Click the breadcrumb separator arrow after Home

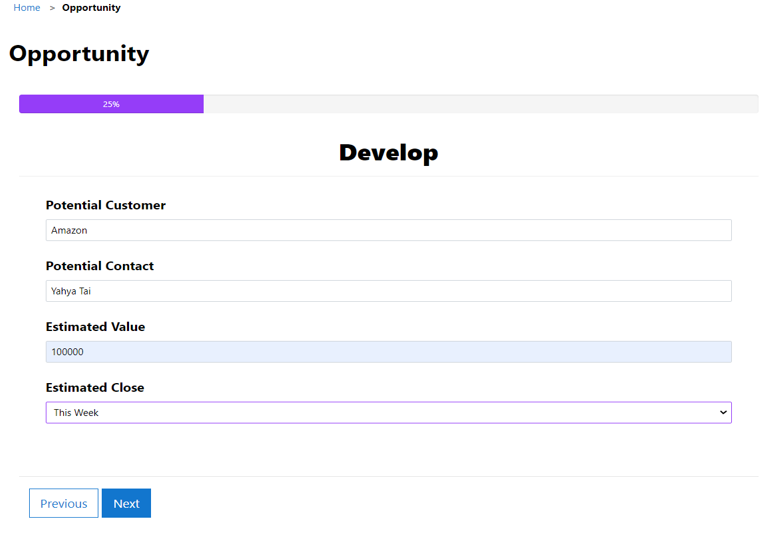point(52,8)
